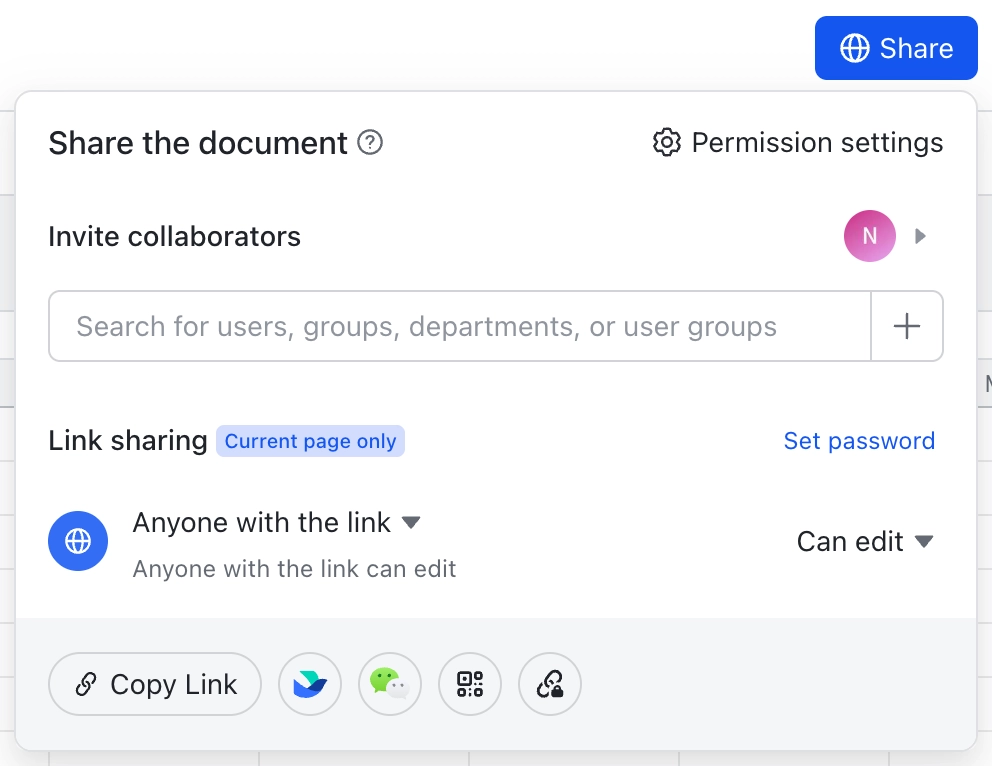Share to WeChat using the chat icon

[x=390, y=684]
